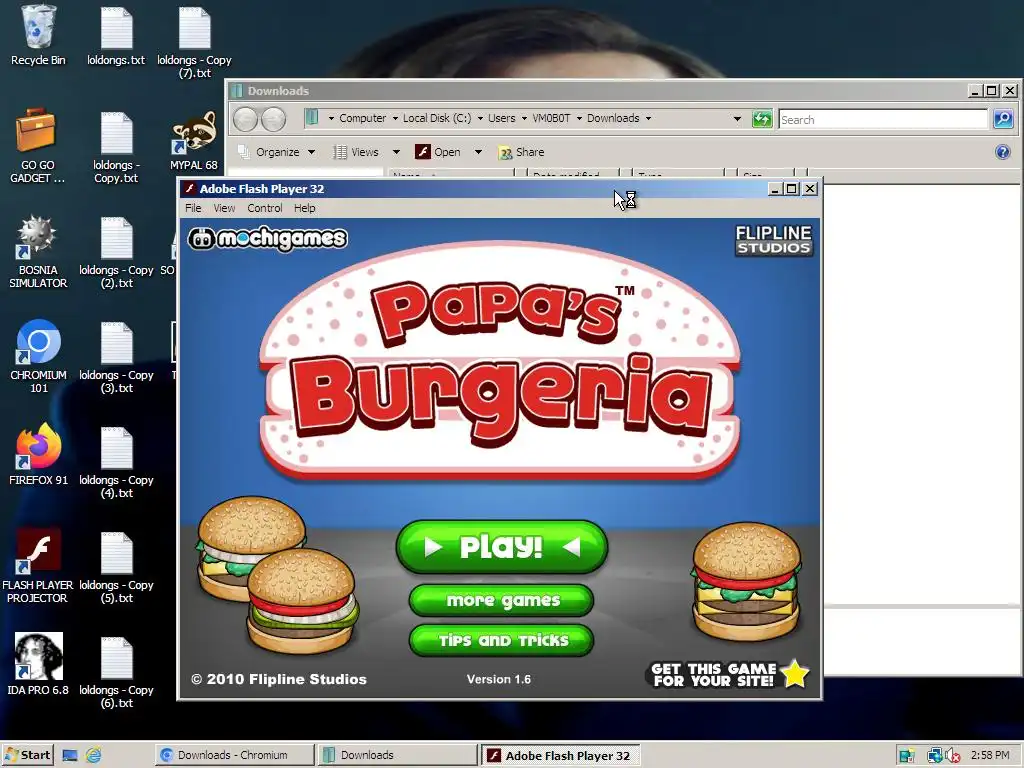The height and width of the screenshot is (768, 1024).
Task: Select the loldongs - Copy (7).txt file
Action: point(194,42)
